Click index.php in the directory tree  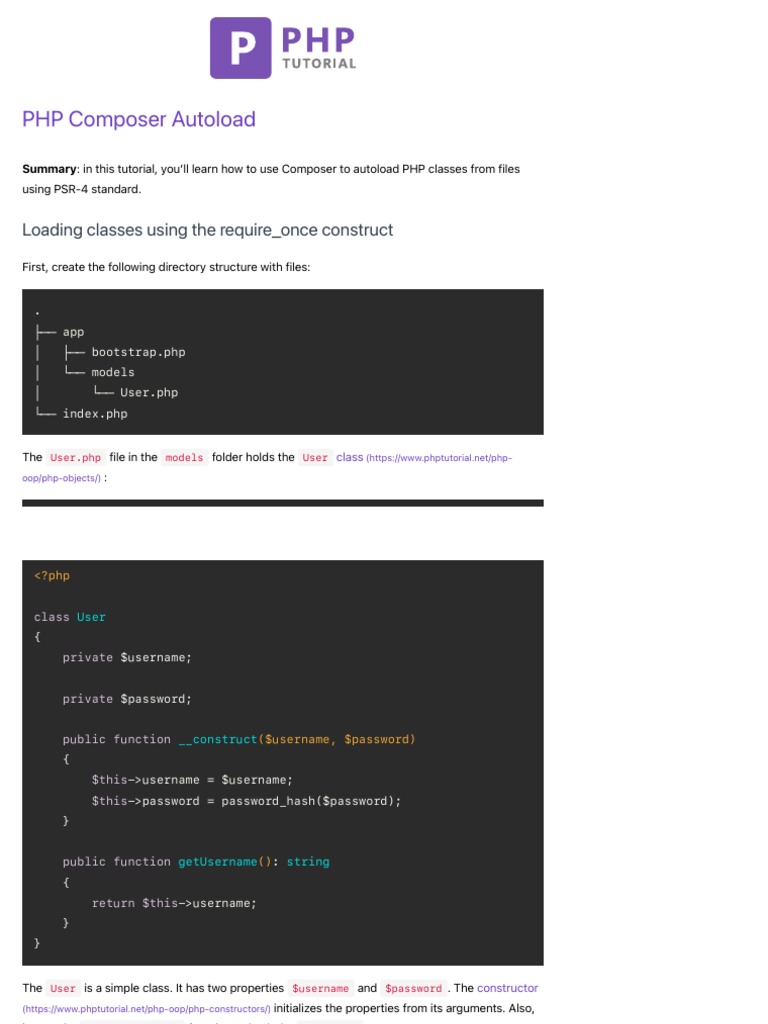(x=95, y=413)
